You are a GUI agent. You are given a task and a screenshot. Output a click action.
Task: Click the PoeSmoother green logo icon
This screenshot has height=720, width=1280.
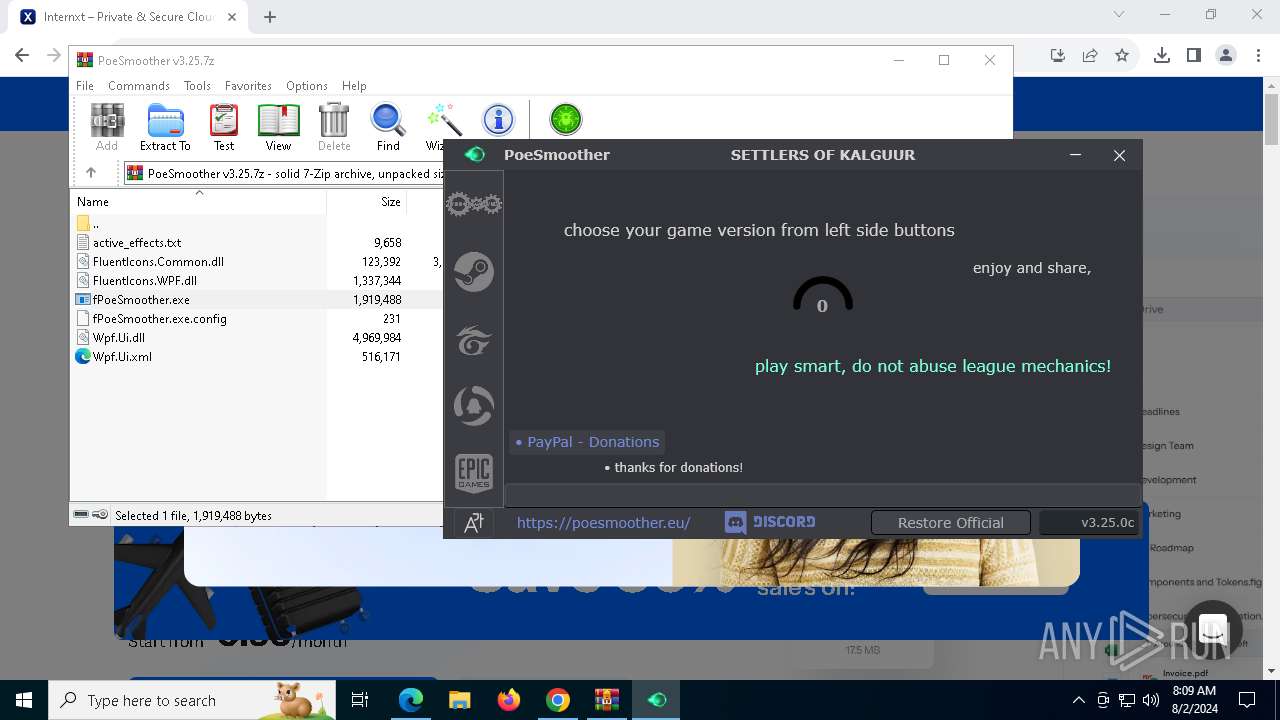[475, 155]
